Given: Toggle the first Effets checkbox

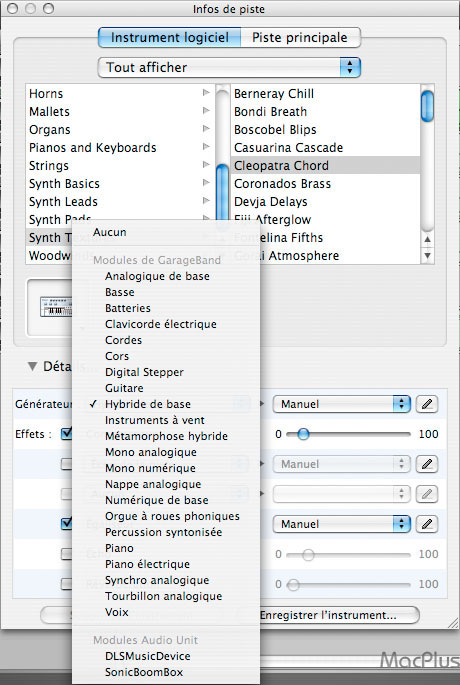Looking at the screenshot, I should [67, 433].
